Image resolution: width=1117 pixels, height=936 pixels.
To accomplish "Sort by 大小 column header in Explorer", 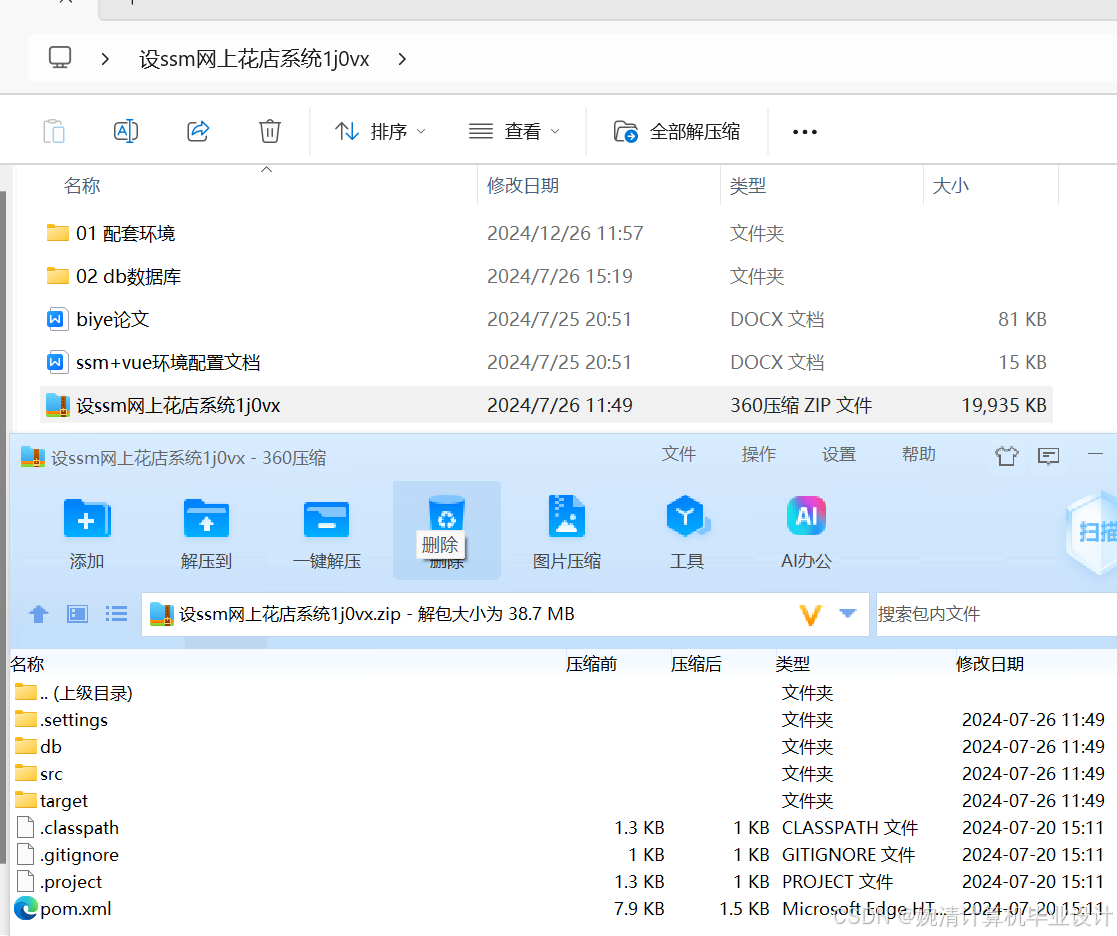I will [951, 186].
